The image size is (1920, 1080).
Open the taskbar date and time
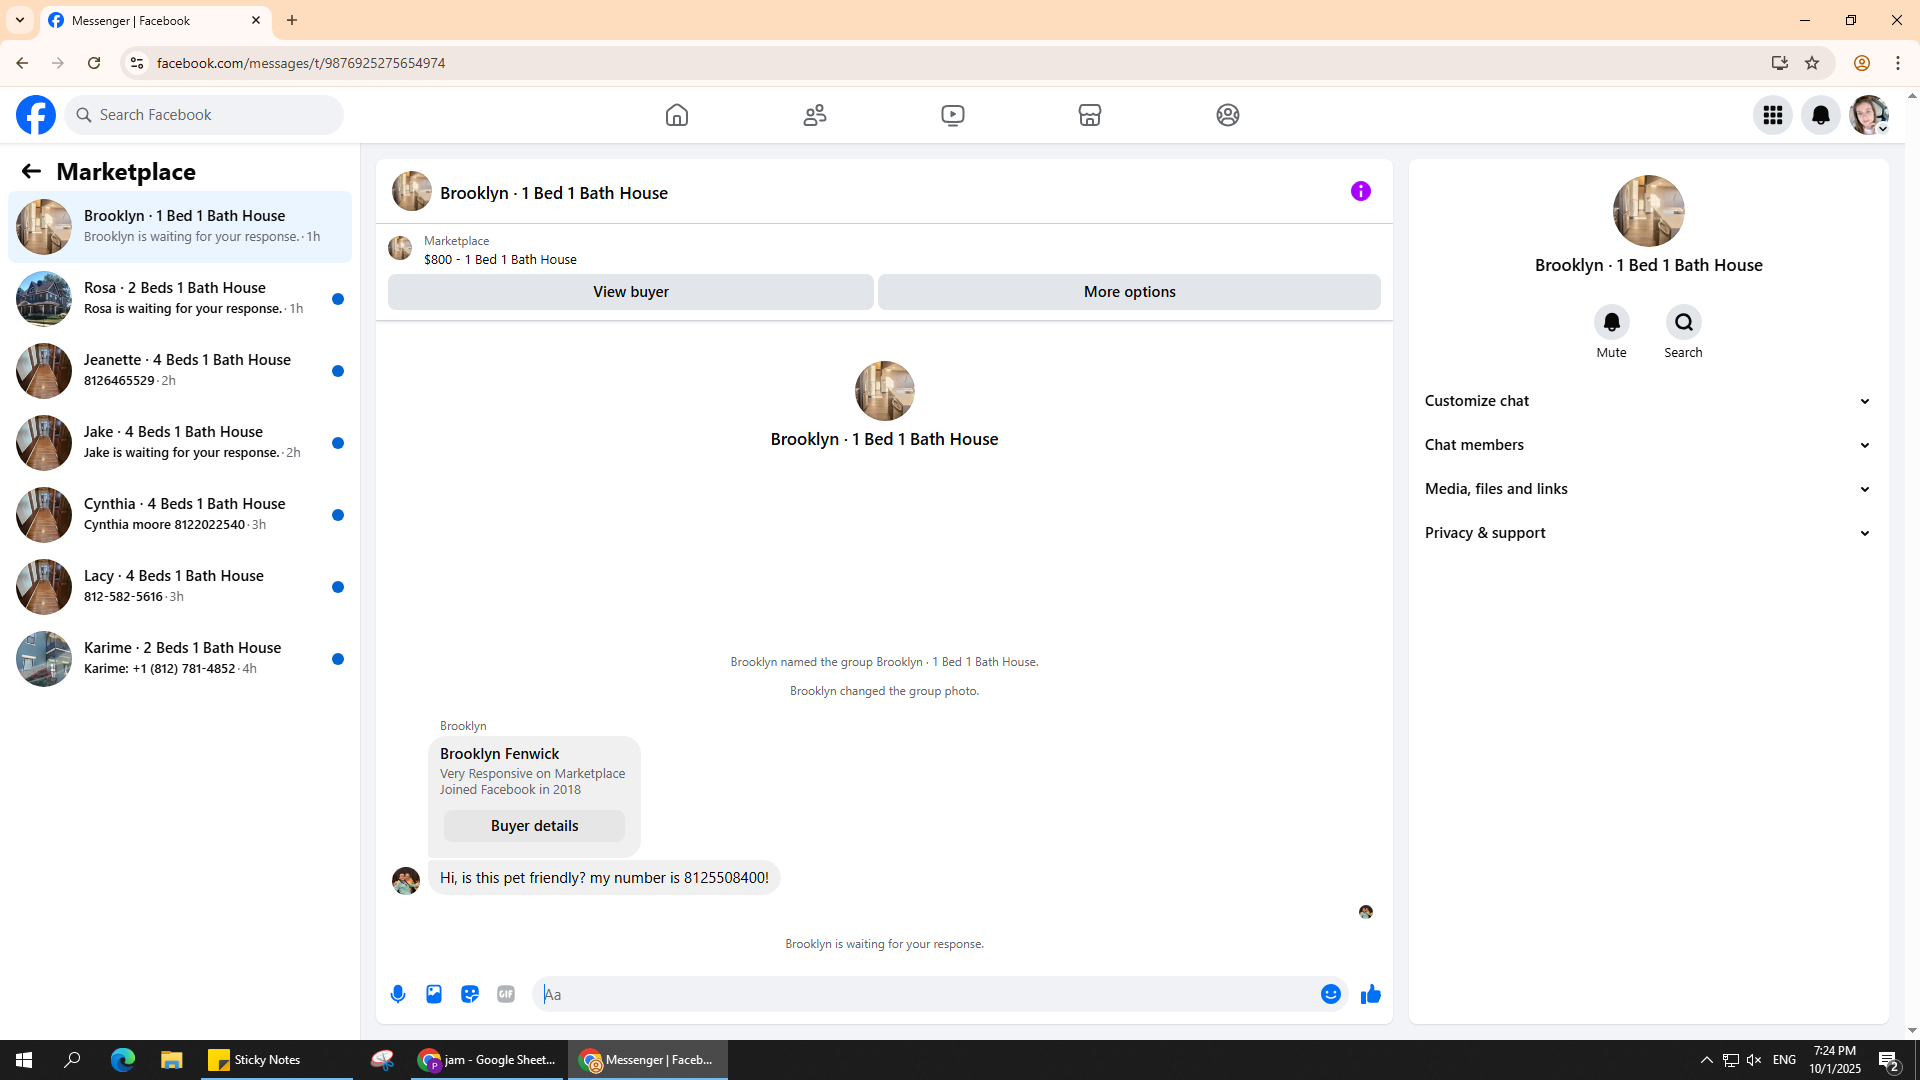tap(1835, 1060)
